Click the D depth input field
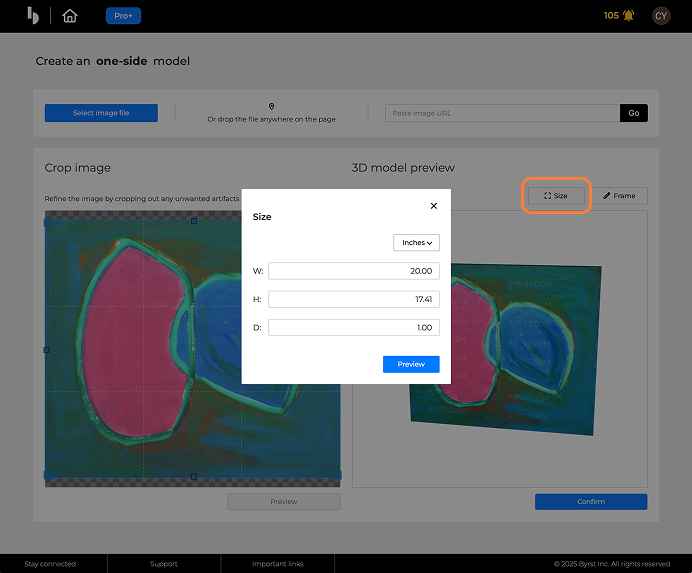Viewport: 692px width, 573px height. pyautogui.click(x=354, y=327)
